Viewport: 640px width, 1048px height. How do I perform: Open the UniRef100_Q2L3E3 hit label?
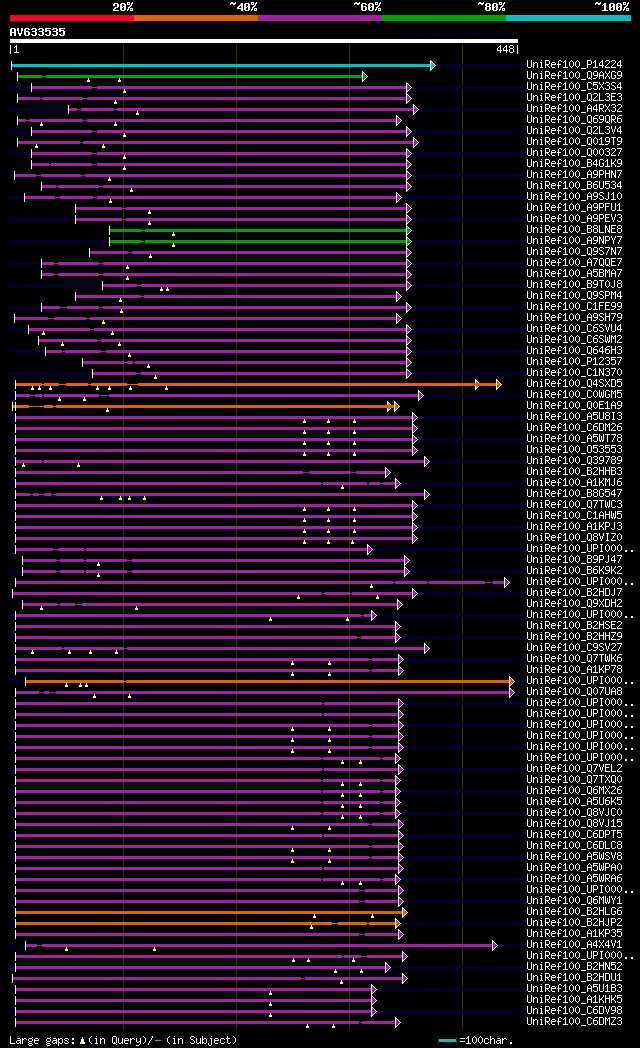[x=574, y=98]
